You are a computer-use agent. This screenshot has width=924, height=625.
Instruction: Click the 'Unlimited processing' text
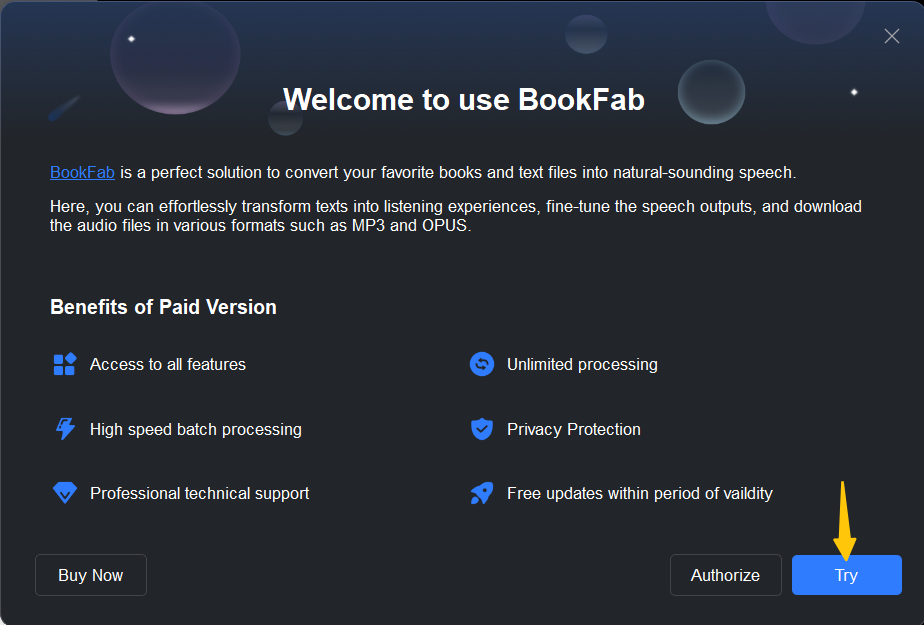coord(582,364)
